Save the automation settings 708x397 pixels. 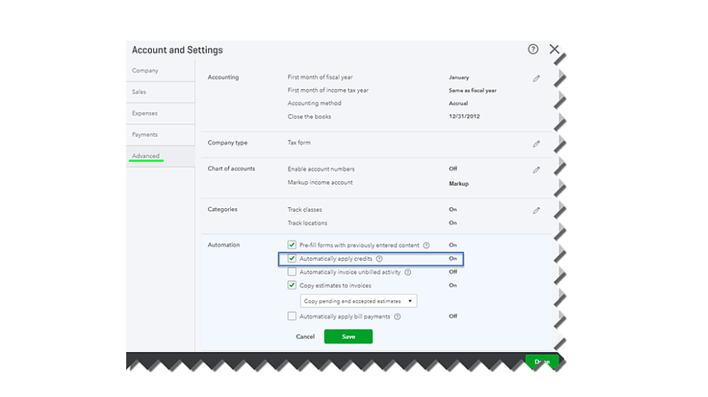348,336
